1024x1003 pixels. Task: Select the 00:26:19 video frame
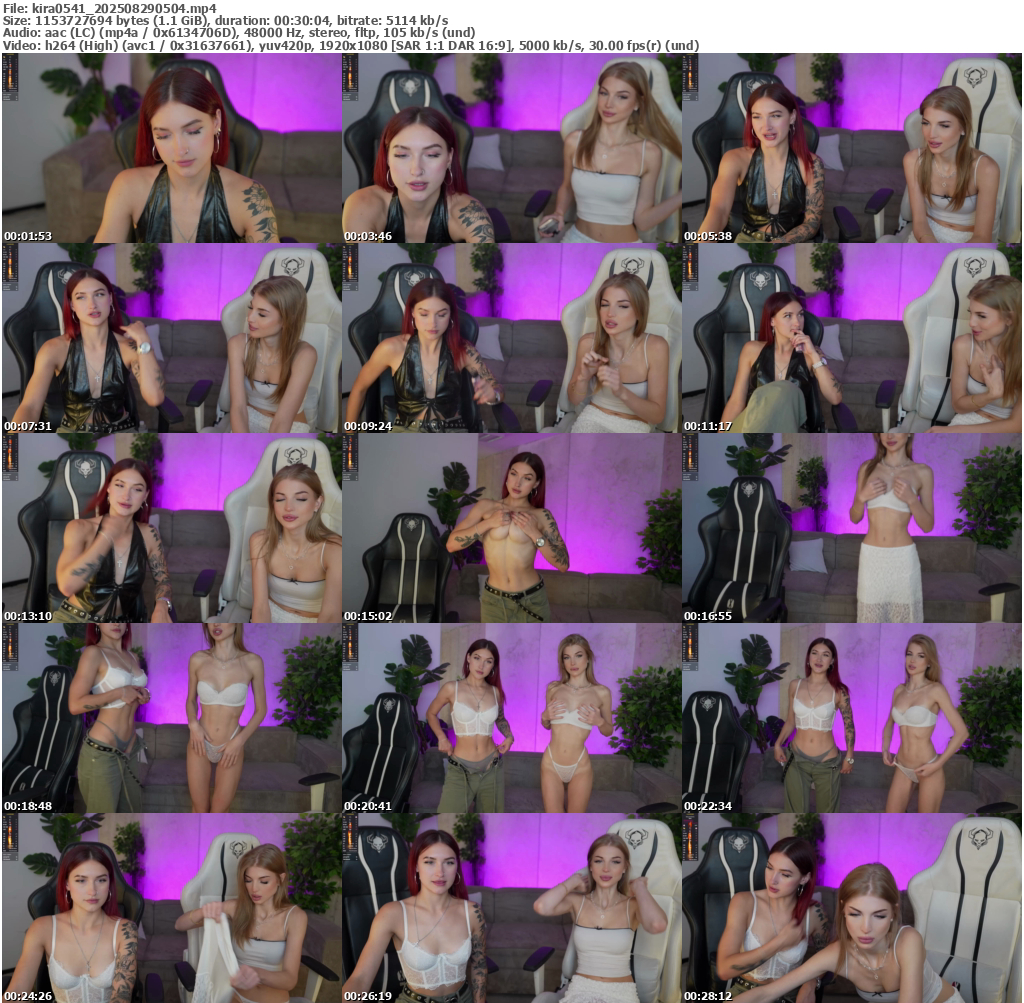(511, 908)
